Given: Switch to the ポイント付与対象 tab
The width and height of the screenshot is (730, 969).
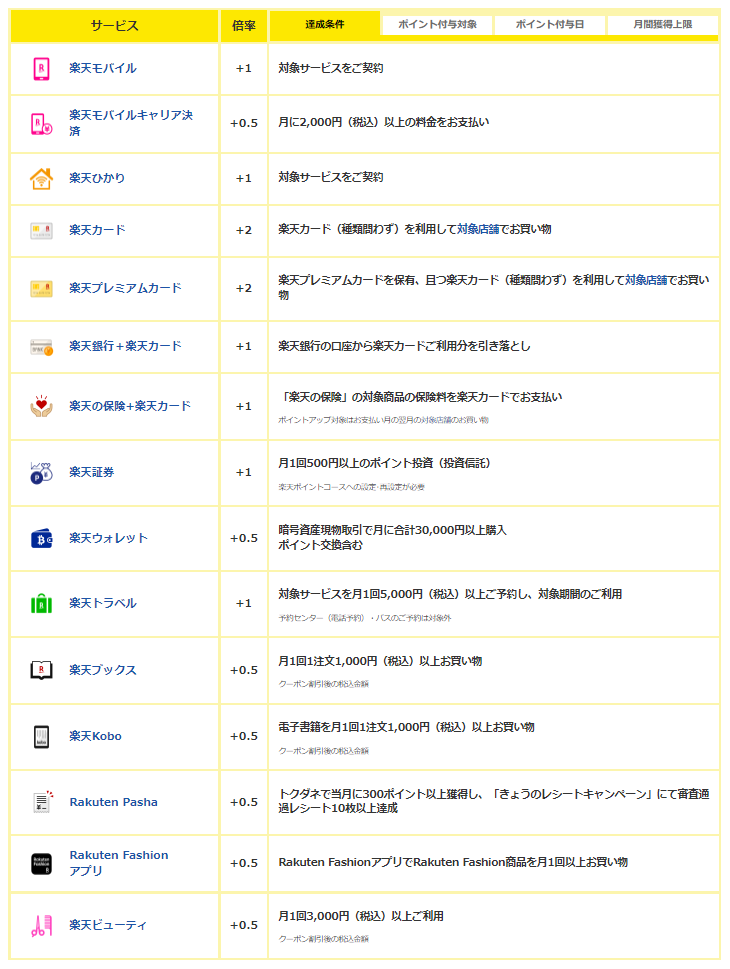Looking at the screenshot, I should [437, 25].
